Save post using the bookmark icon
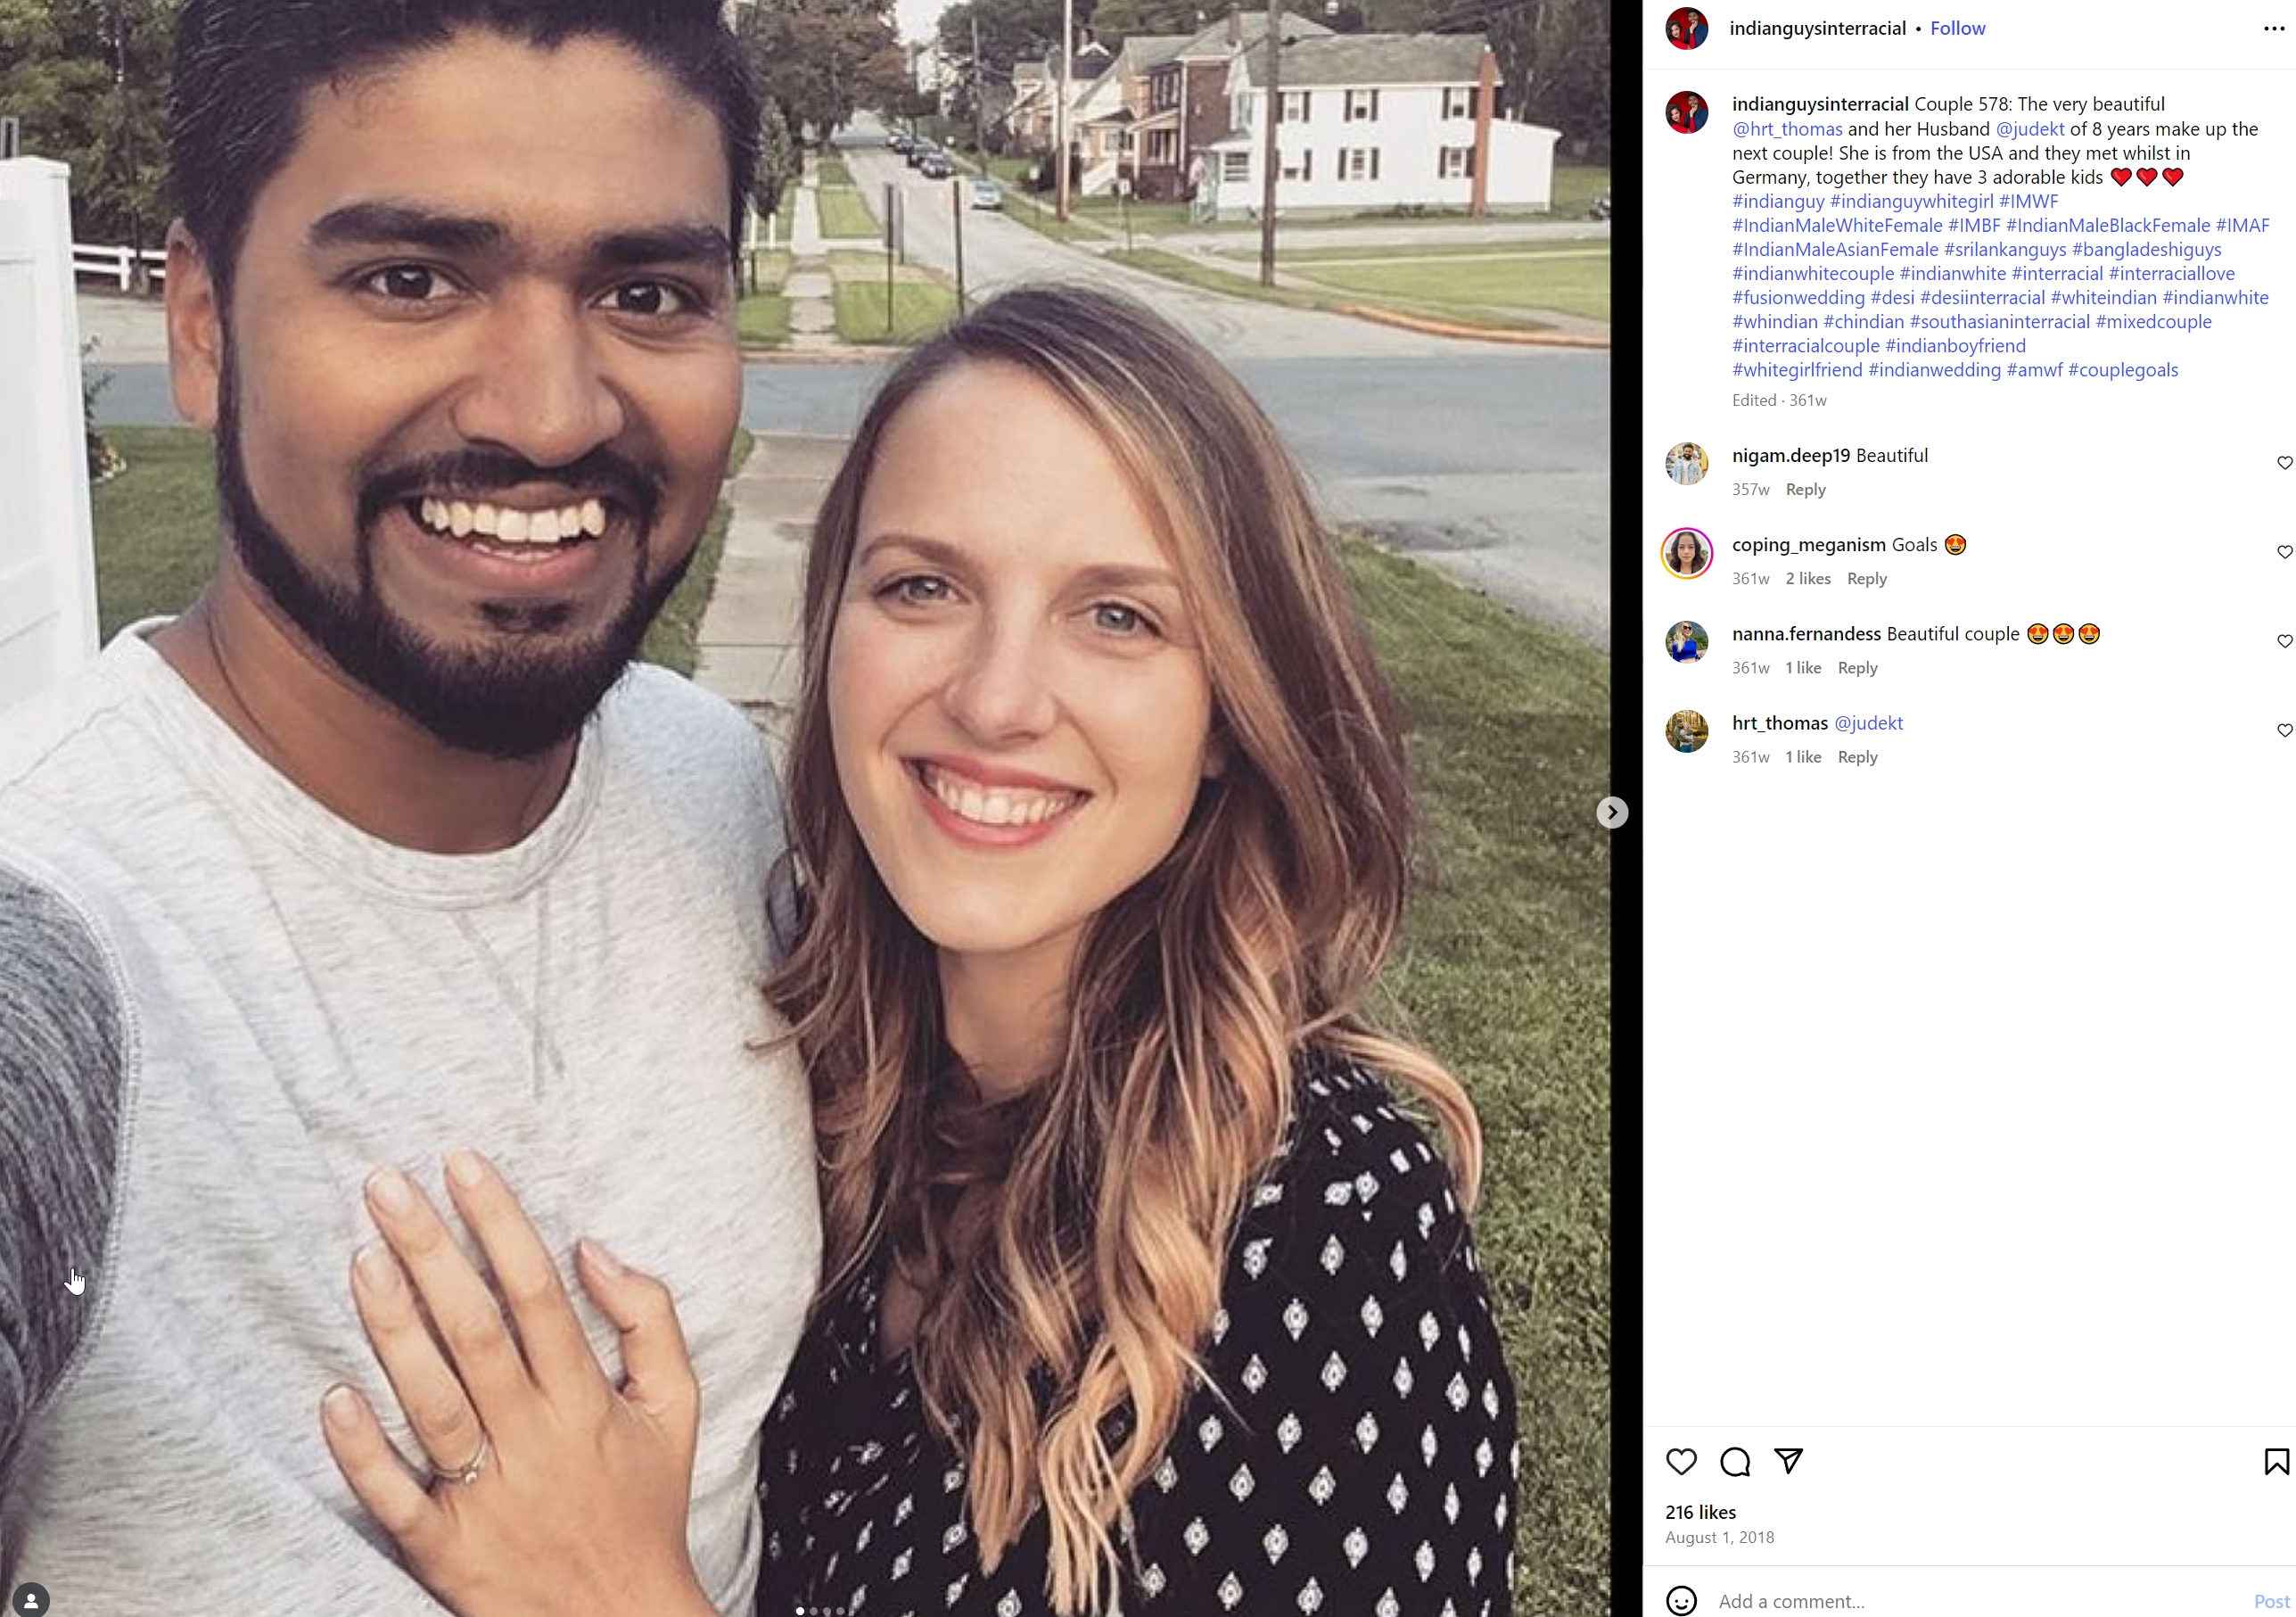Image resolution: width=2296 pixels, height=1617 pixels. coord(2276,1461)
